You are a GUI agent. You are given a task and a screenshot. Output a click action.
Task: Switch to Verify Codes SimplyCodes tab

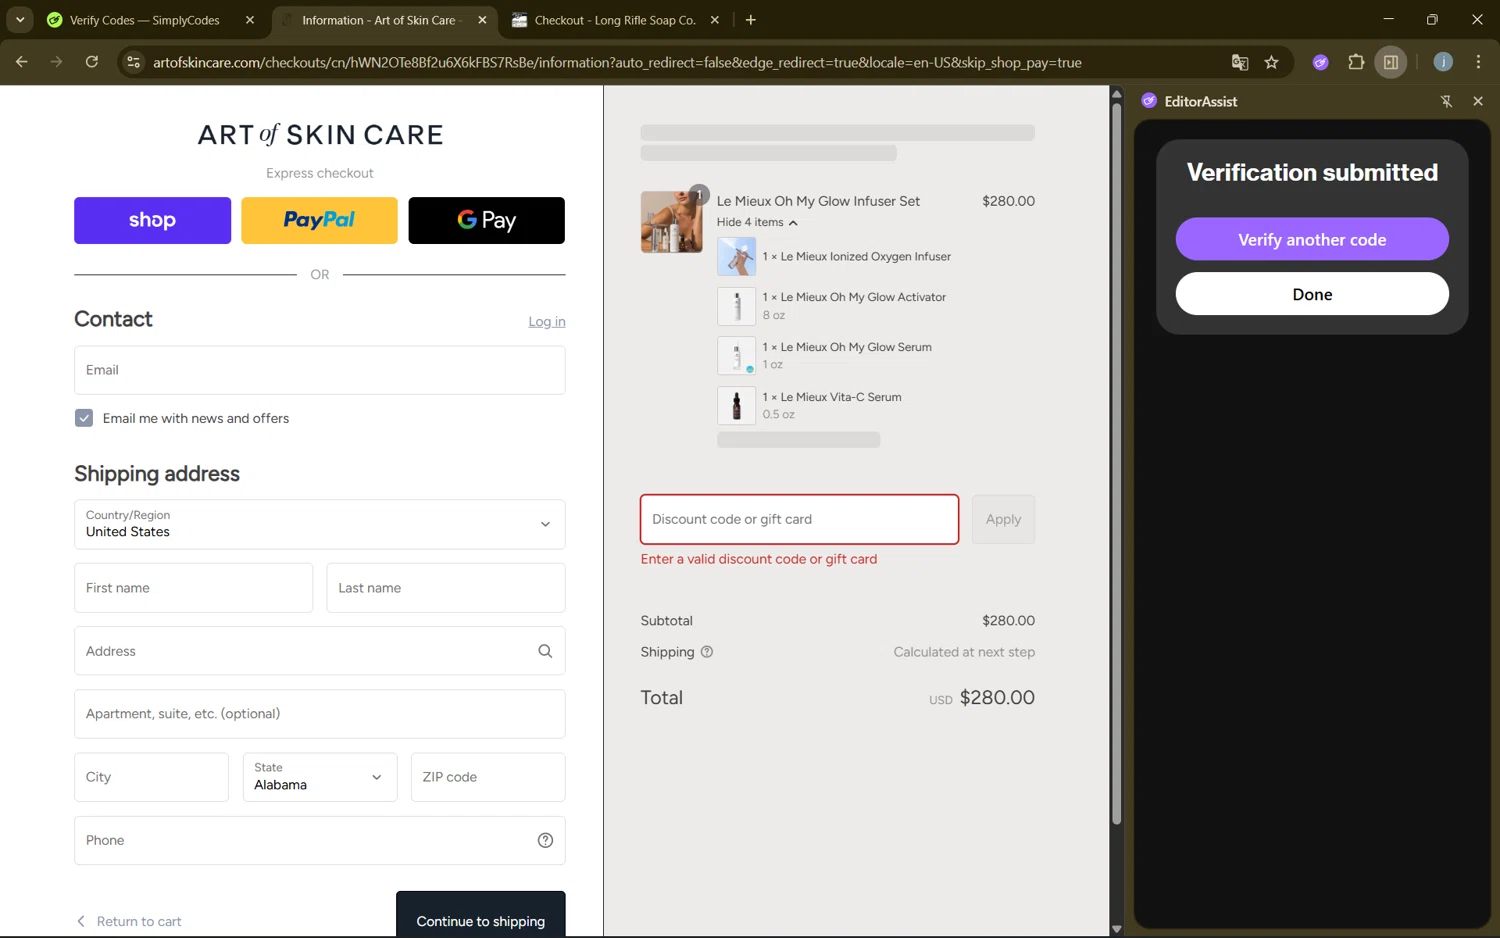tap(151, 20)
